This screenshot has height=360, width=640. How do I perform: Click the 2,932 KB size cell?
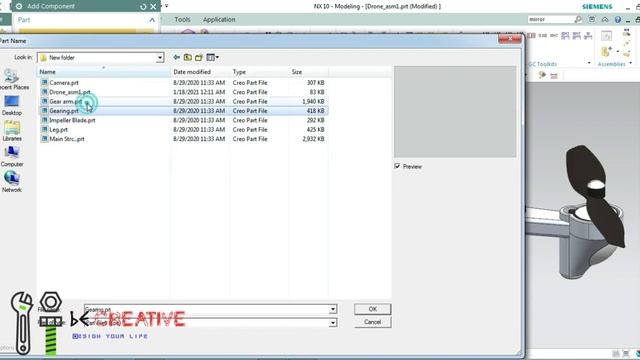tap(313, 139)
